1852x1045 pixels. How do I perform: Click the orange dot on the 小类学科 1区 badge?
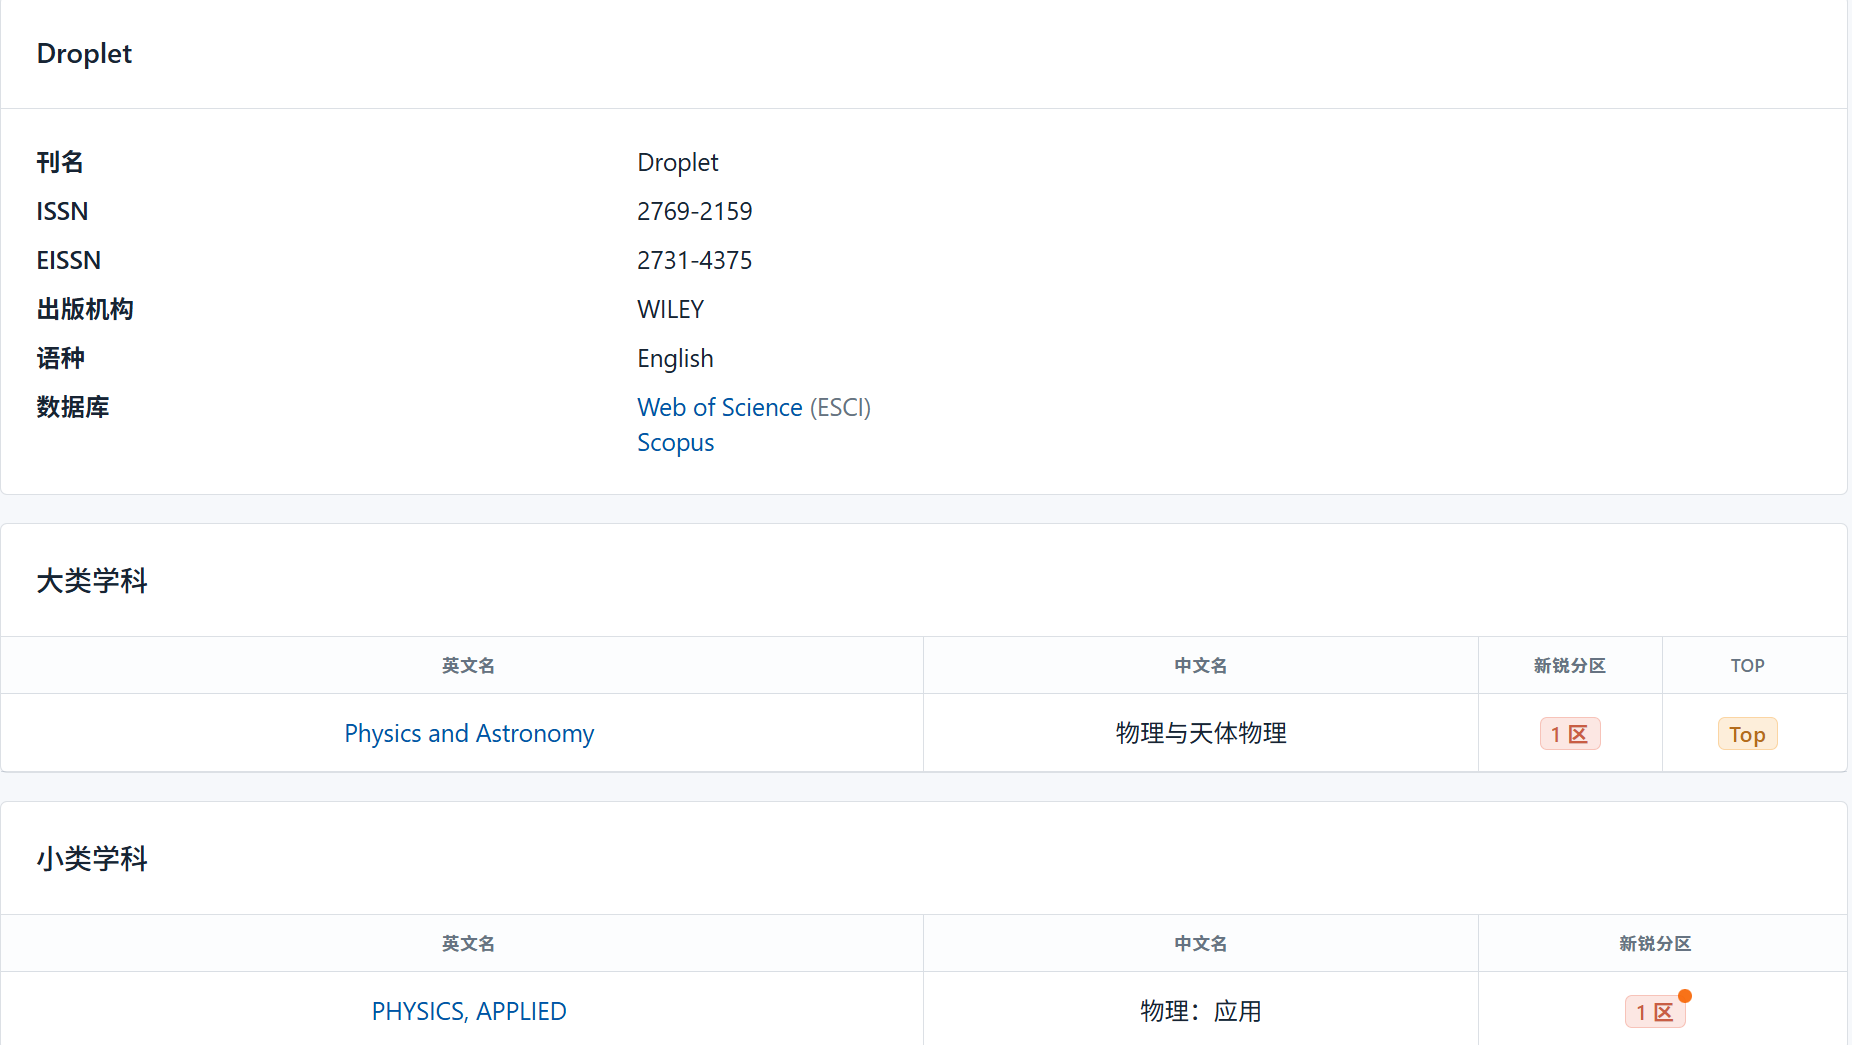(1685, 996)
